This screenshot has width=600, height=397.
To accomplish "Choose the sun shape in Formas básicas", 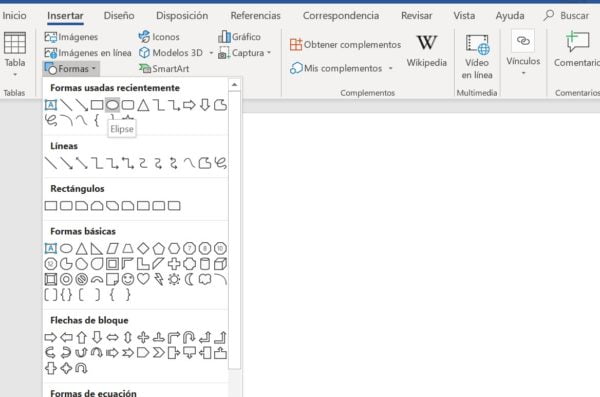I will click(x=174, y=279).
